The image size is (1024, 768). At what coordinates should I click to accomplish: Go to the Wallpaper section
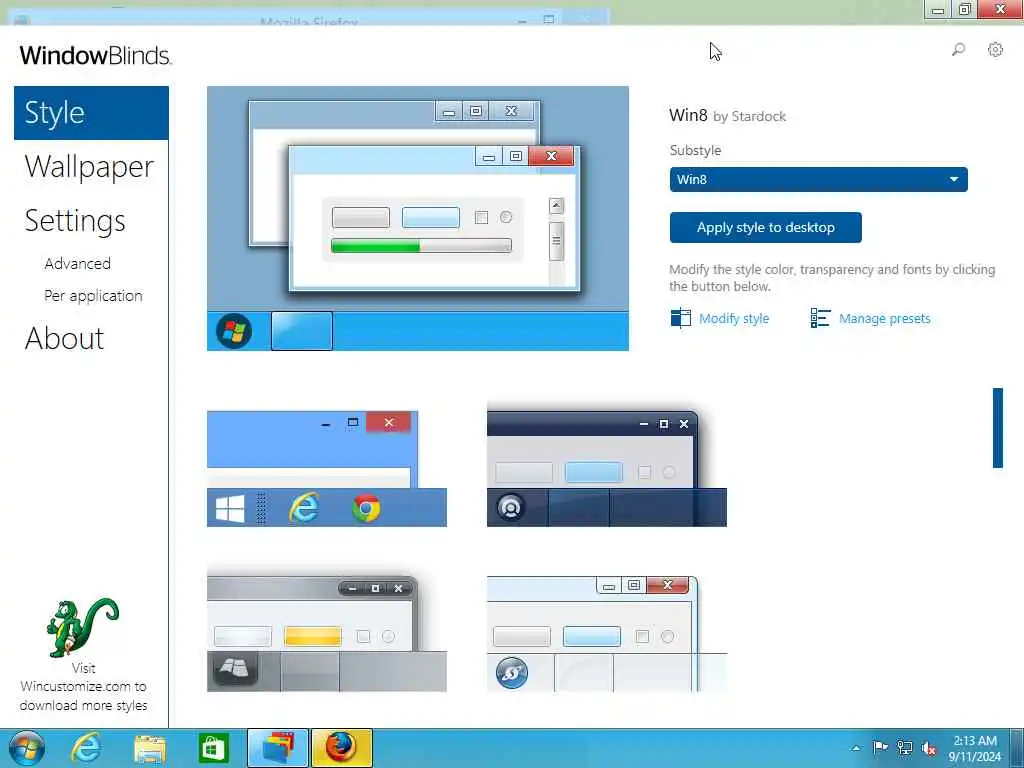click(89, 167)
